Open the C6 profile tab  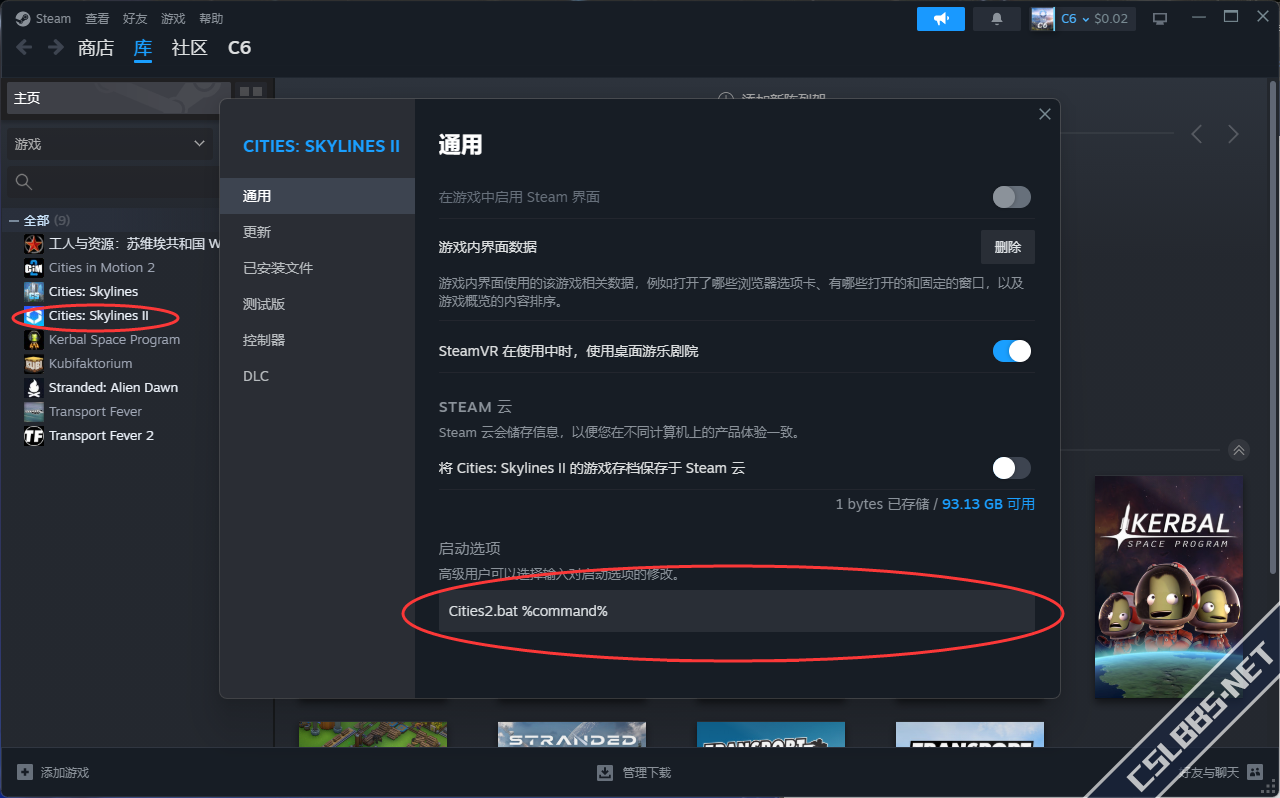[239, 48]
